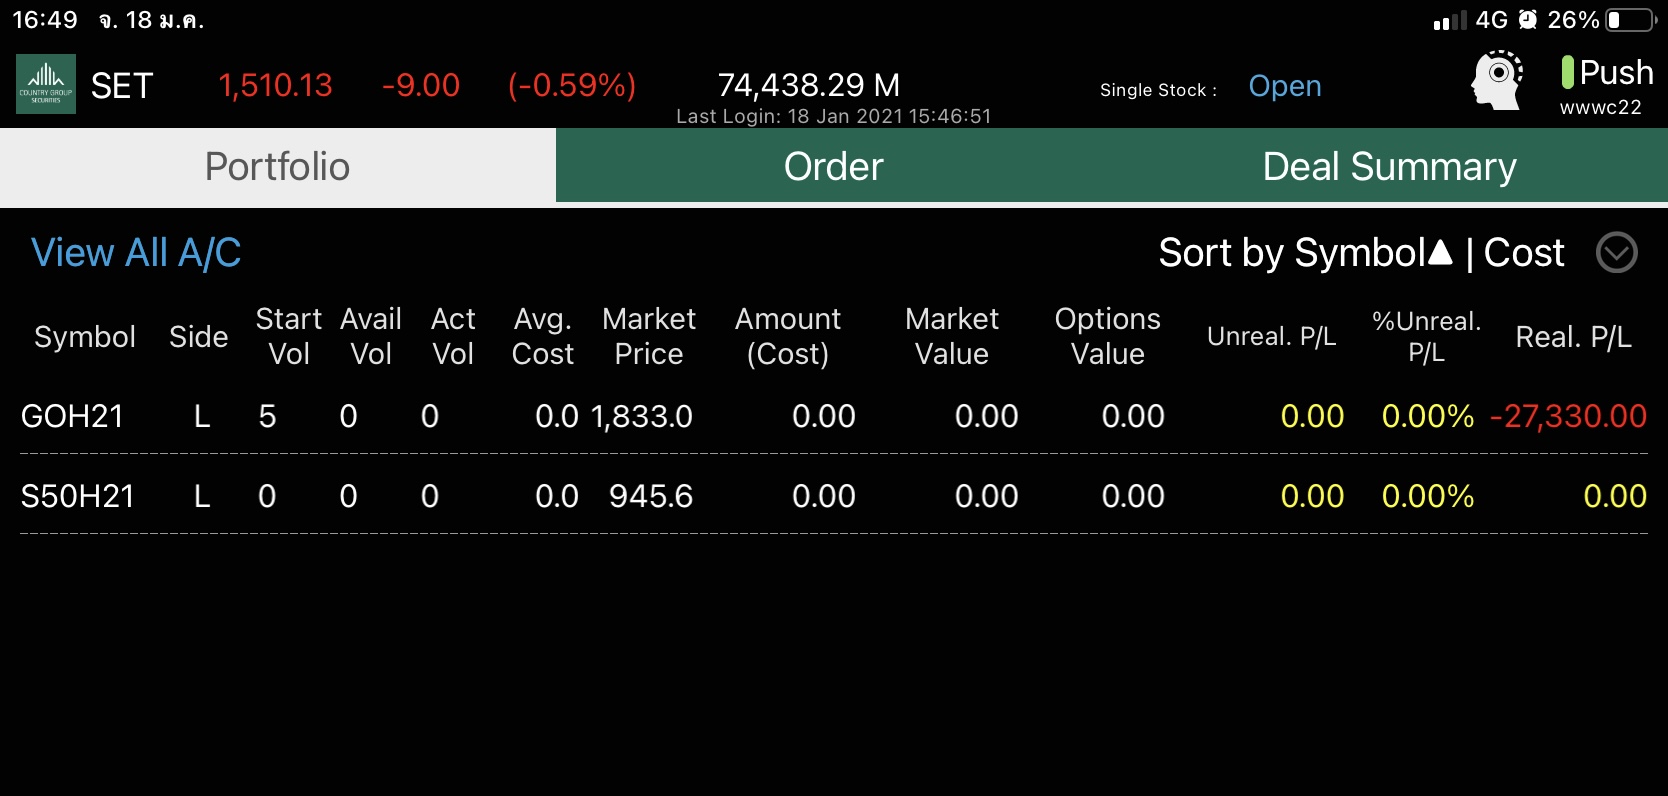Image resolution: width=1668 pixels, height=796 pixels.
Task: Tap the Real. P/L column header
Action: (1573, 337)
